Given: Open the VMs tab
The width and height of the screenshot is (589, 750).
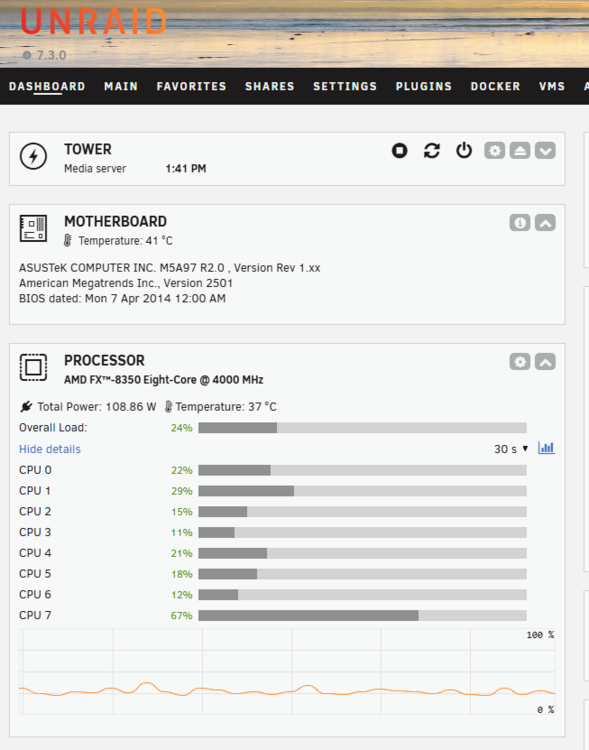Looking at the screenshot, I should (x=552, y=87).
